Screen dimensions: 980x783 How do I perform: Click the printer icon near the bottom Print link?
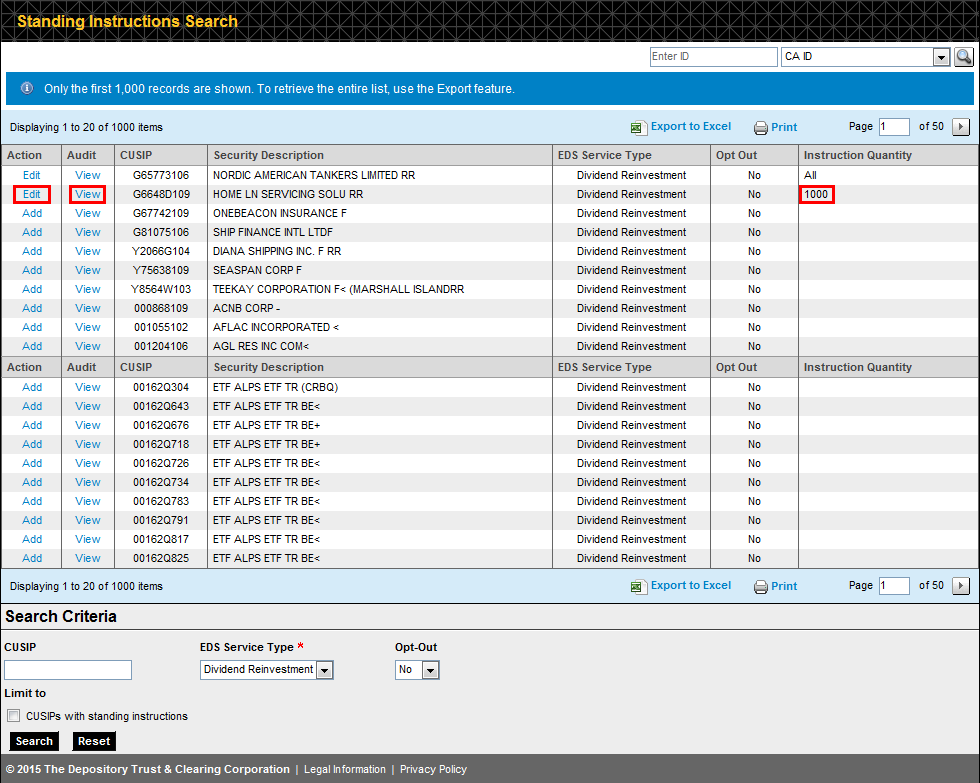coord(760,585)
